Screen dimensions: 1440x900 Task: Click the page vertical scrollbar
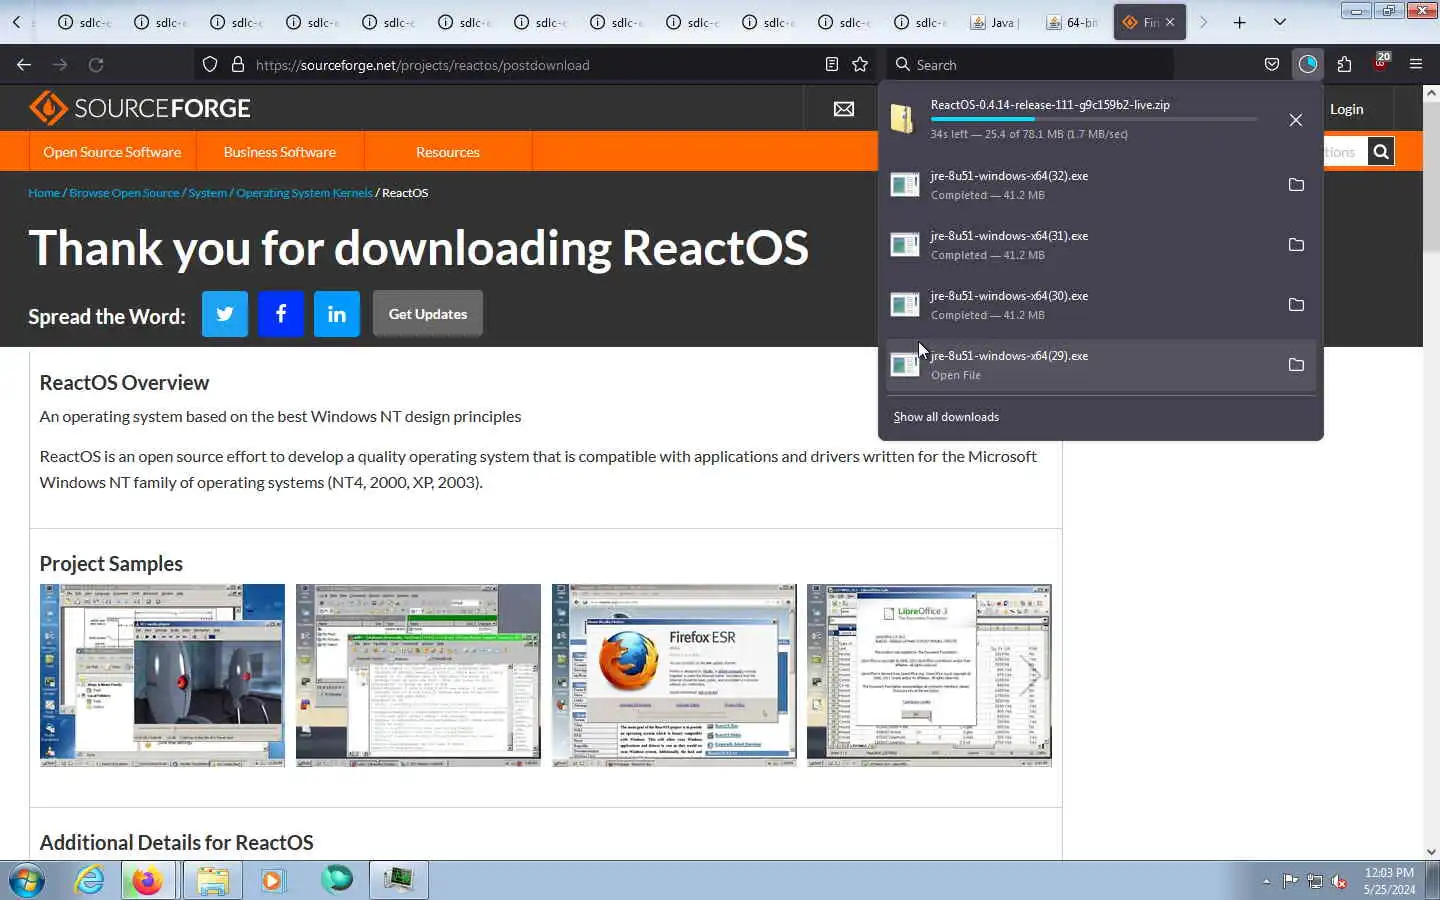tap(1431, 472)
